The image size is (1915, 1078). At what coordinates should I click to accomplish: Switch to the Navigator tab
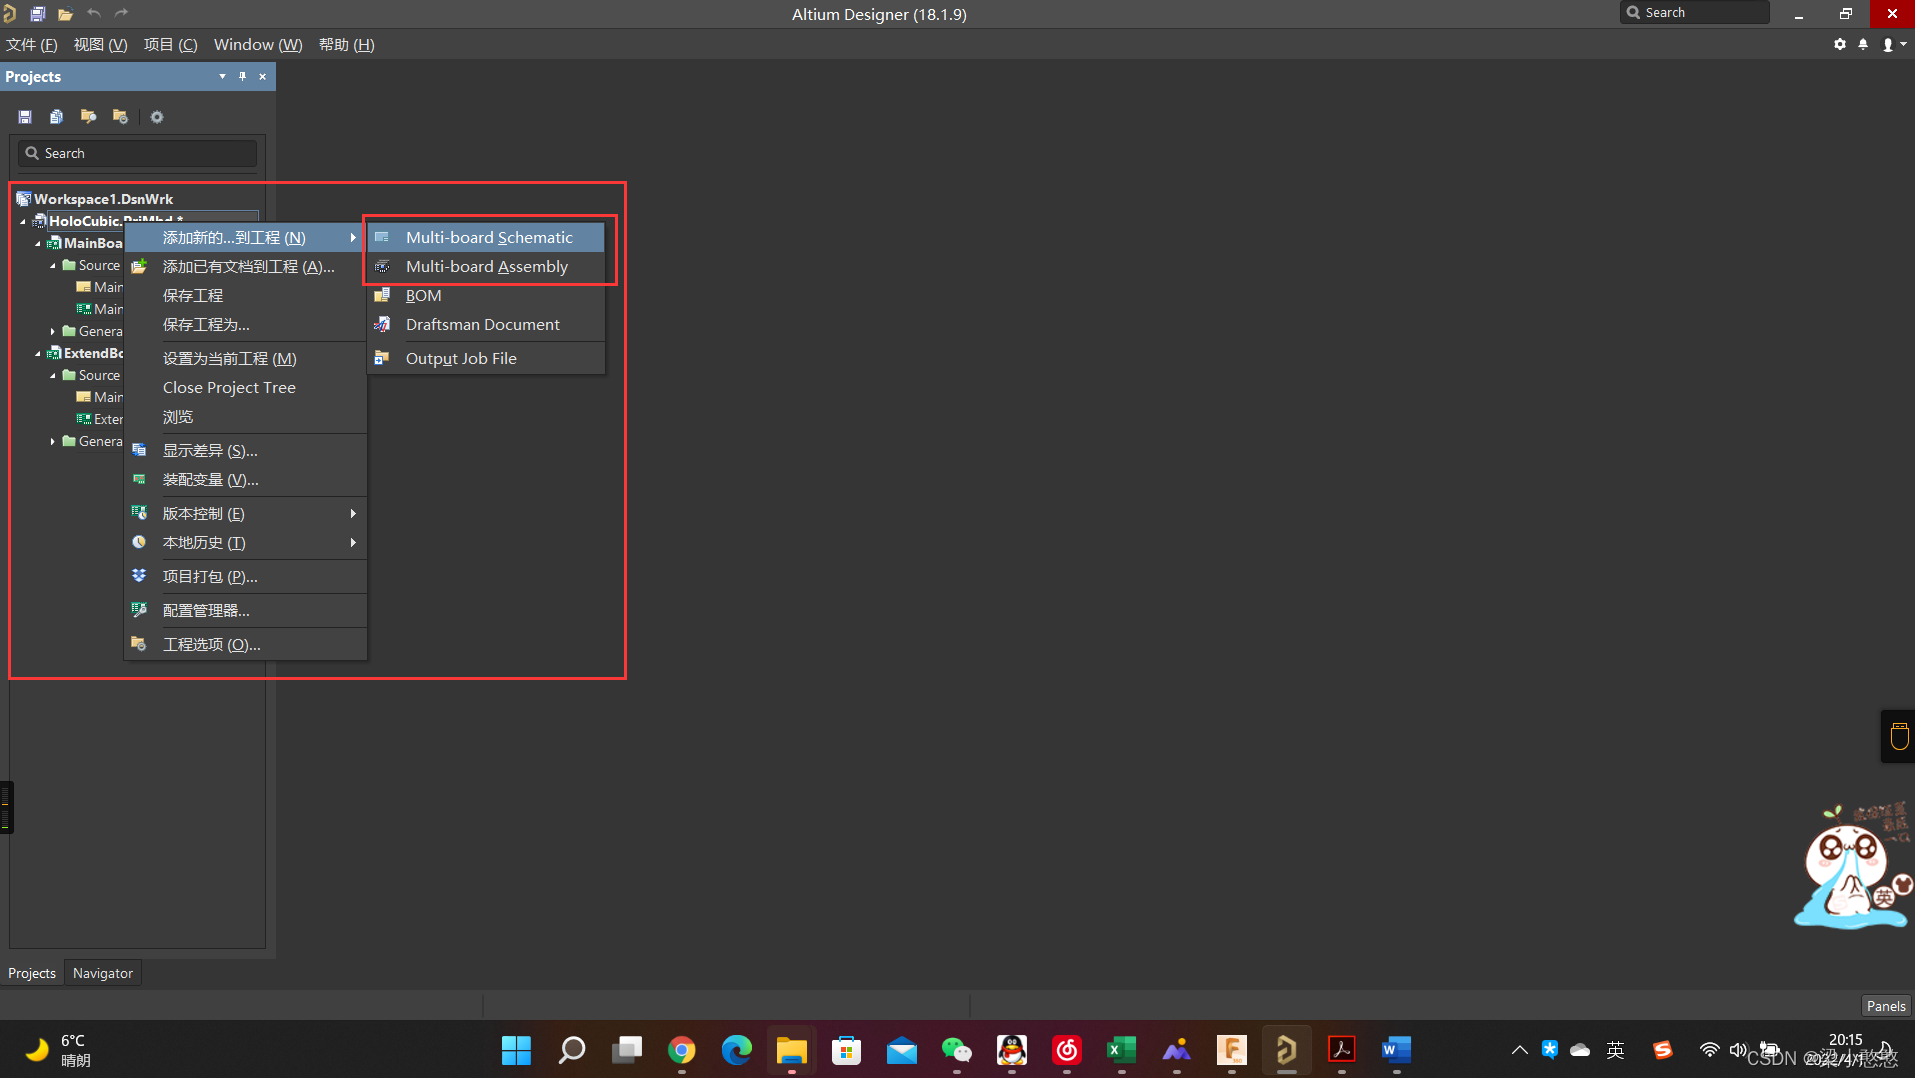pos(102,973)
